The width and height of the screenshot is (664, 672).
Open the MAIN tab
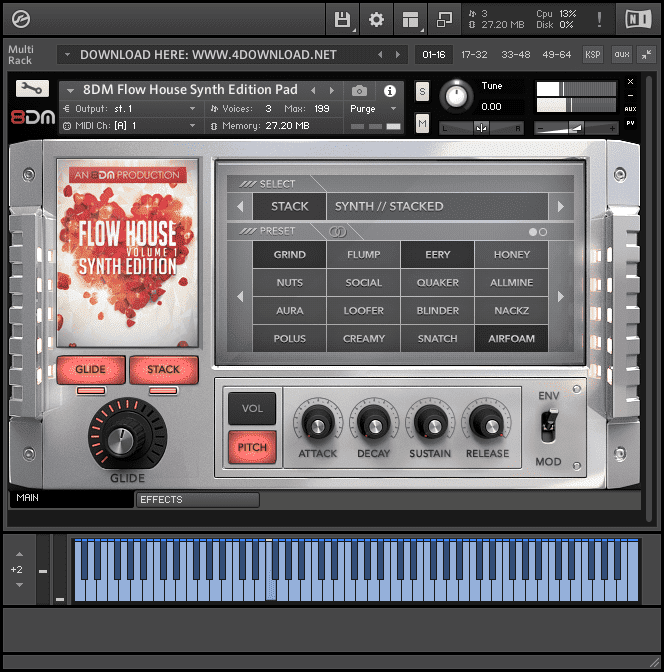coord(72,498)
